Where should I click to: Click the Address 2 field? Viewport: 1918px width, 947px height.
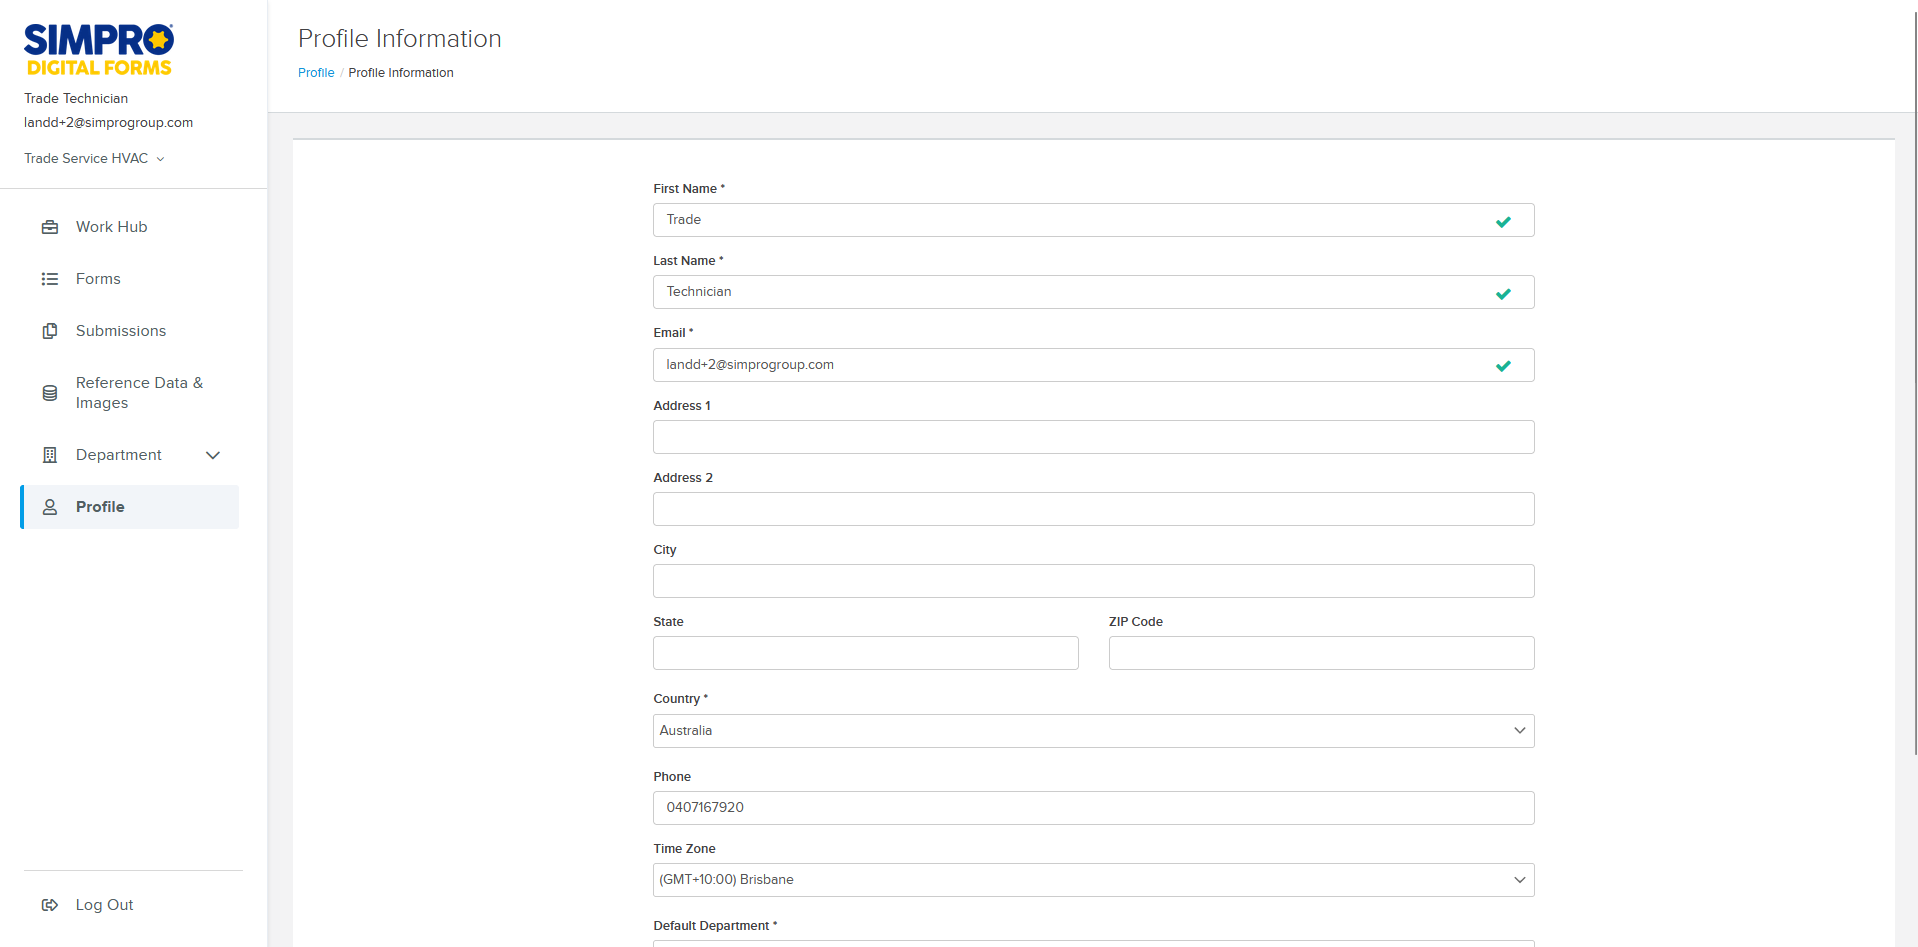[1094, 509]
